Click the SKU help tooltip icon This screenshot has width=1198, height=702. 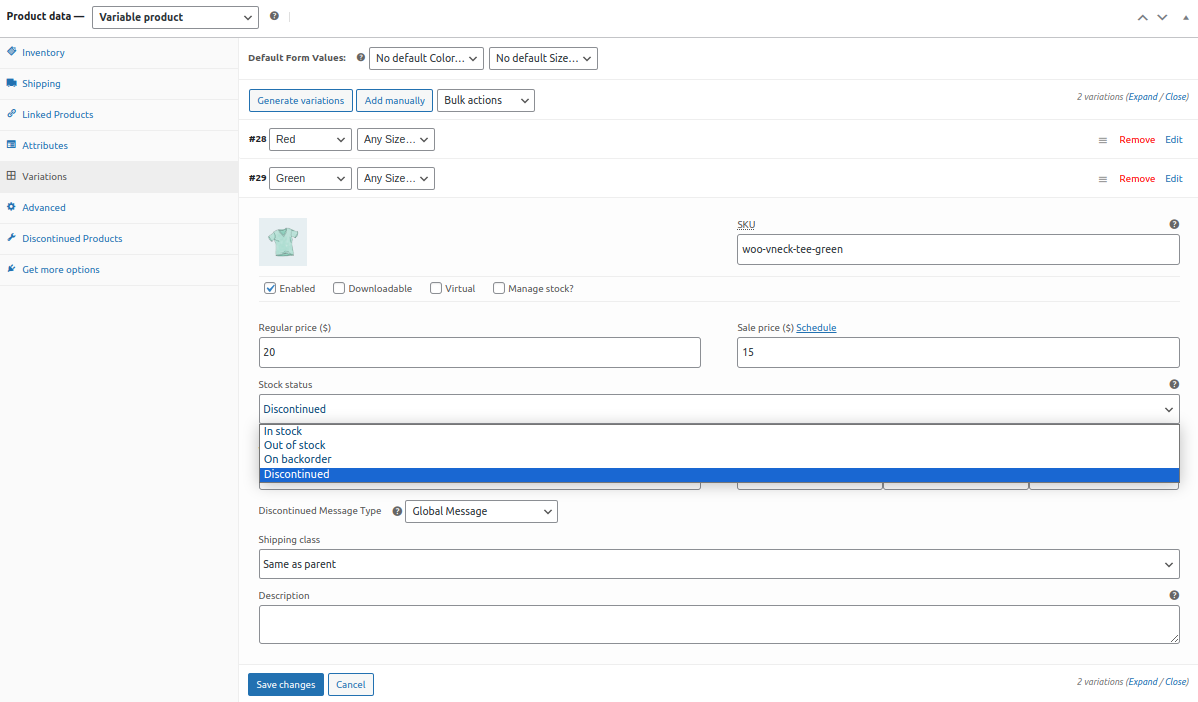click(1174, 225)
